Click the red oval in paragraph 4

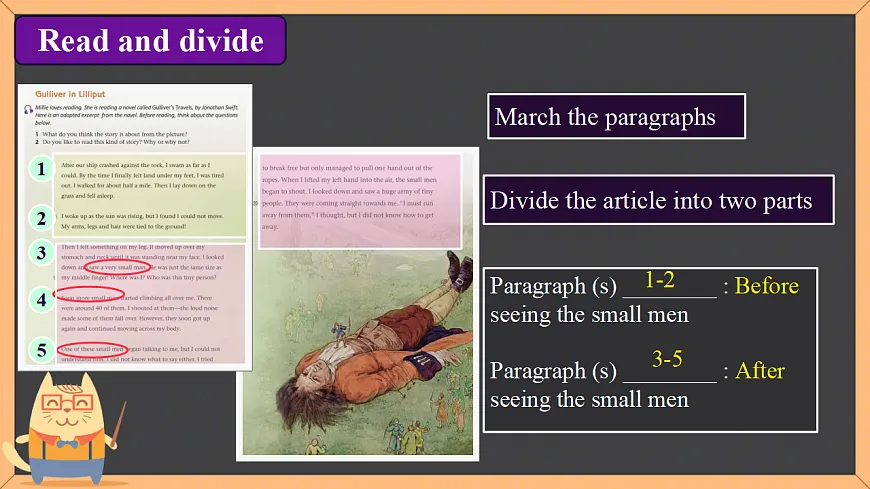(x=92, y=295)
